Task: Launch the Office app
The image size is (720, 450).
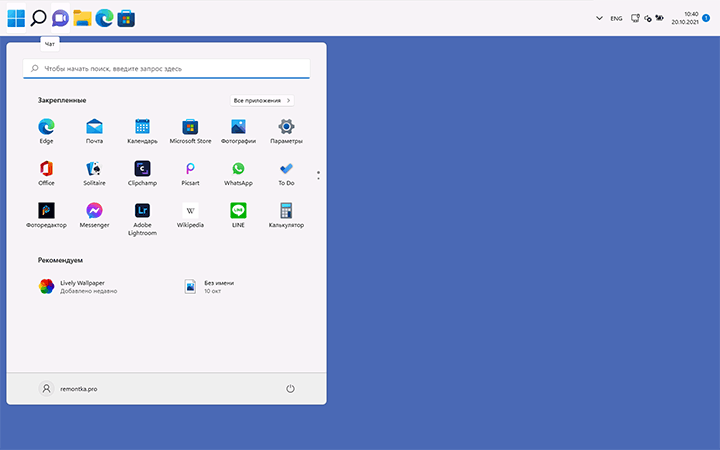Action: [x=46, y=173]
